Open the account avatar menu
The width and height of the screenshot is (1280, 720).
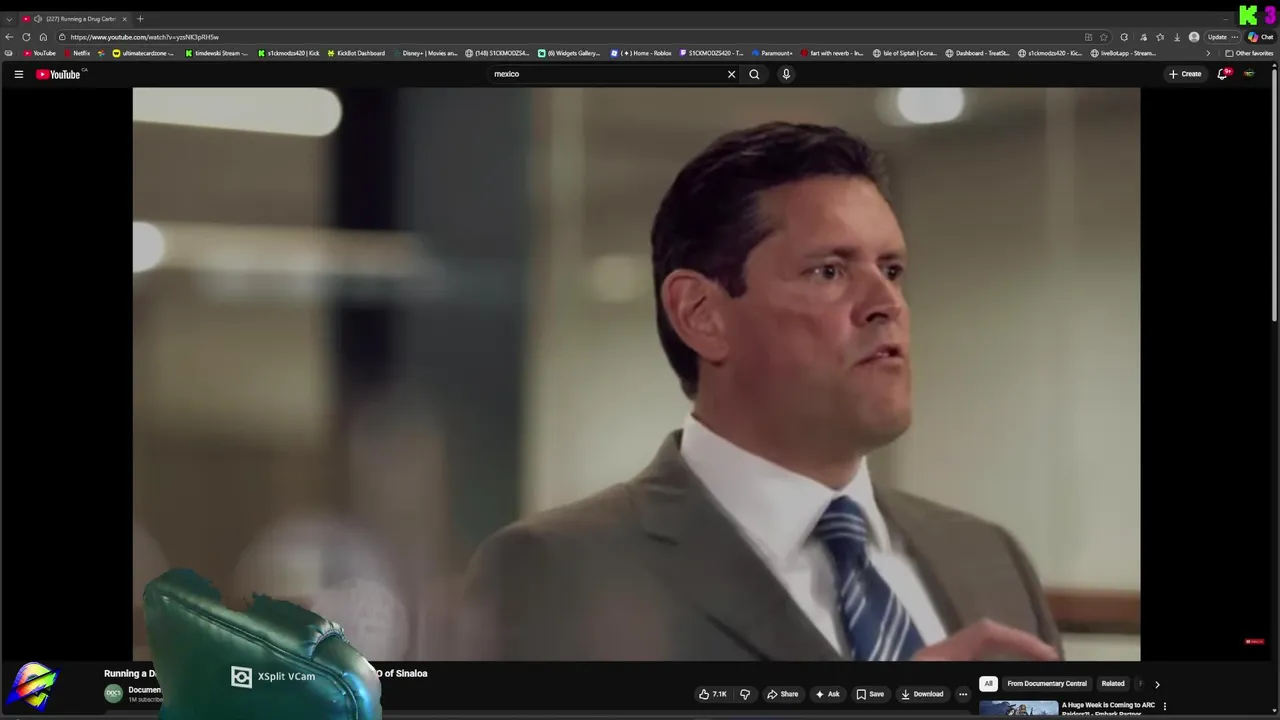coord(1249,74)
